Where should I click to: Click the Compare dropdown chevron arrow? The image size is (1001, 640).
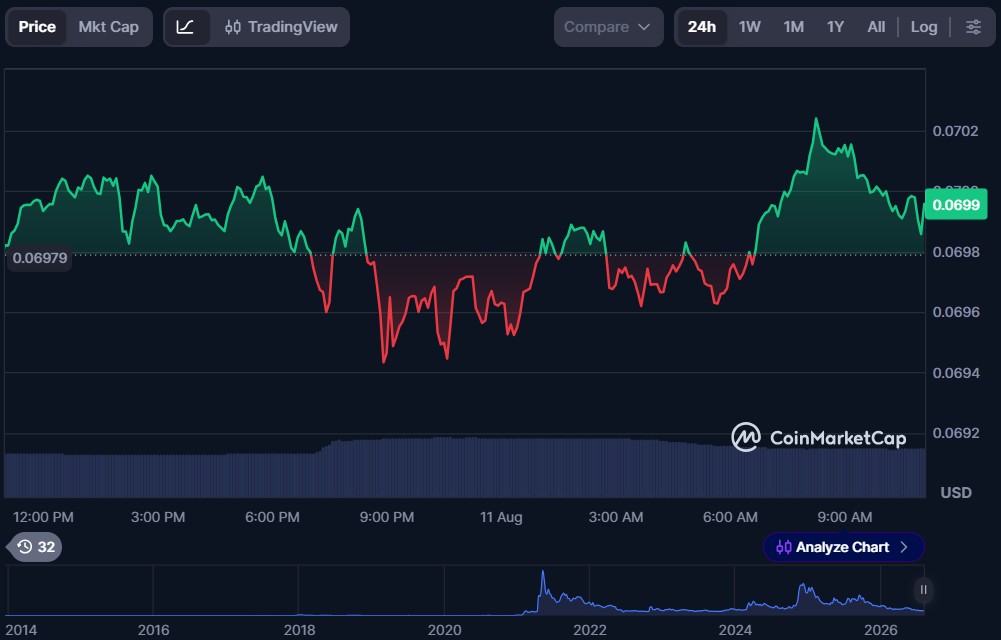coord(644,27)
